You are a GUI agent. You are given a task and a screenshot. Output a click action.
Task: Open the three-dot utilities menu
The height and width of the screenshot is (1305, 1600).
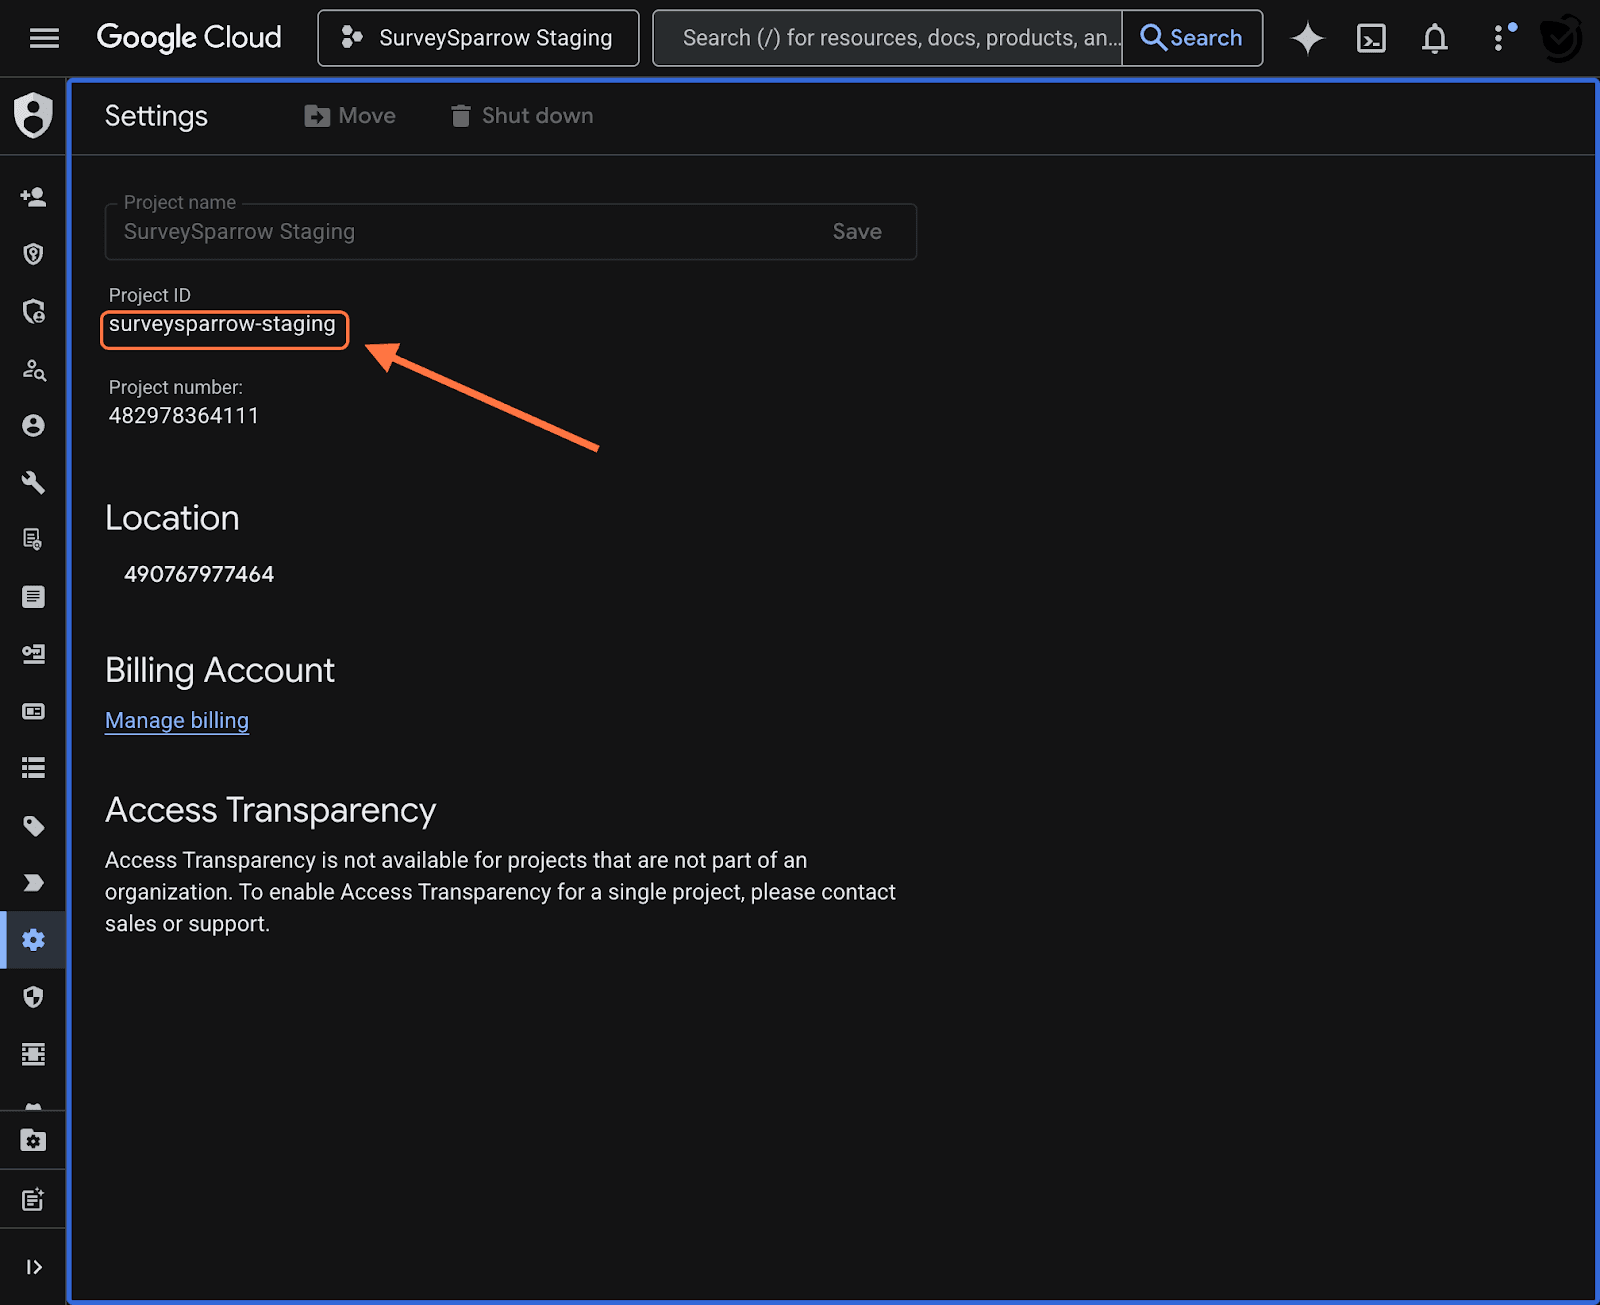coord(1498,38)
